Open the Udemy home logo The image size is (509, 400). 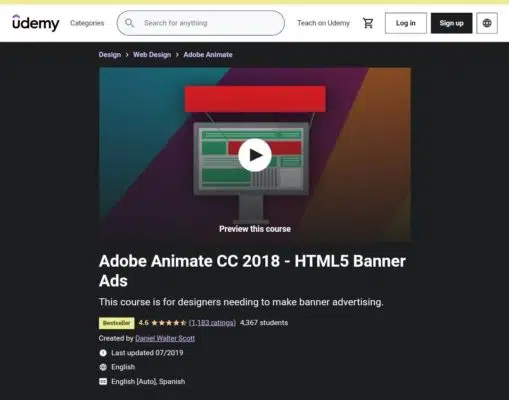(x=36, y=23)
